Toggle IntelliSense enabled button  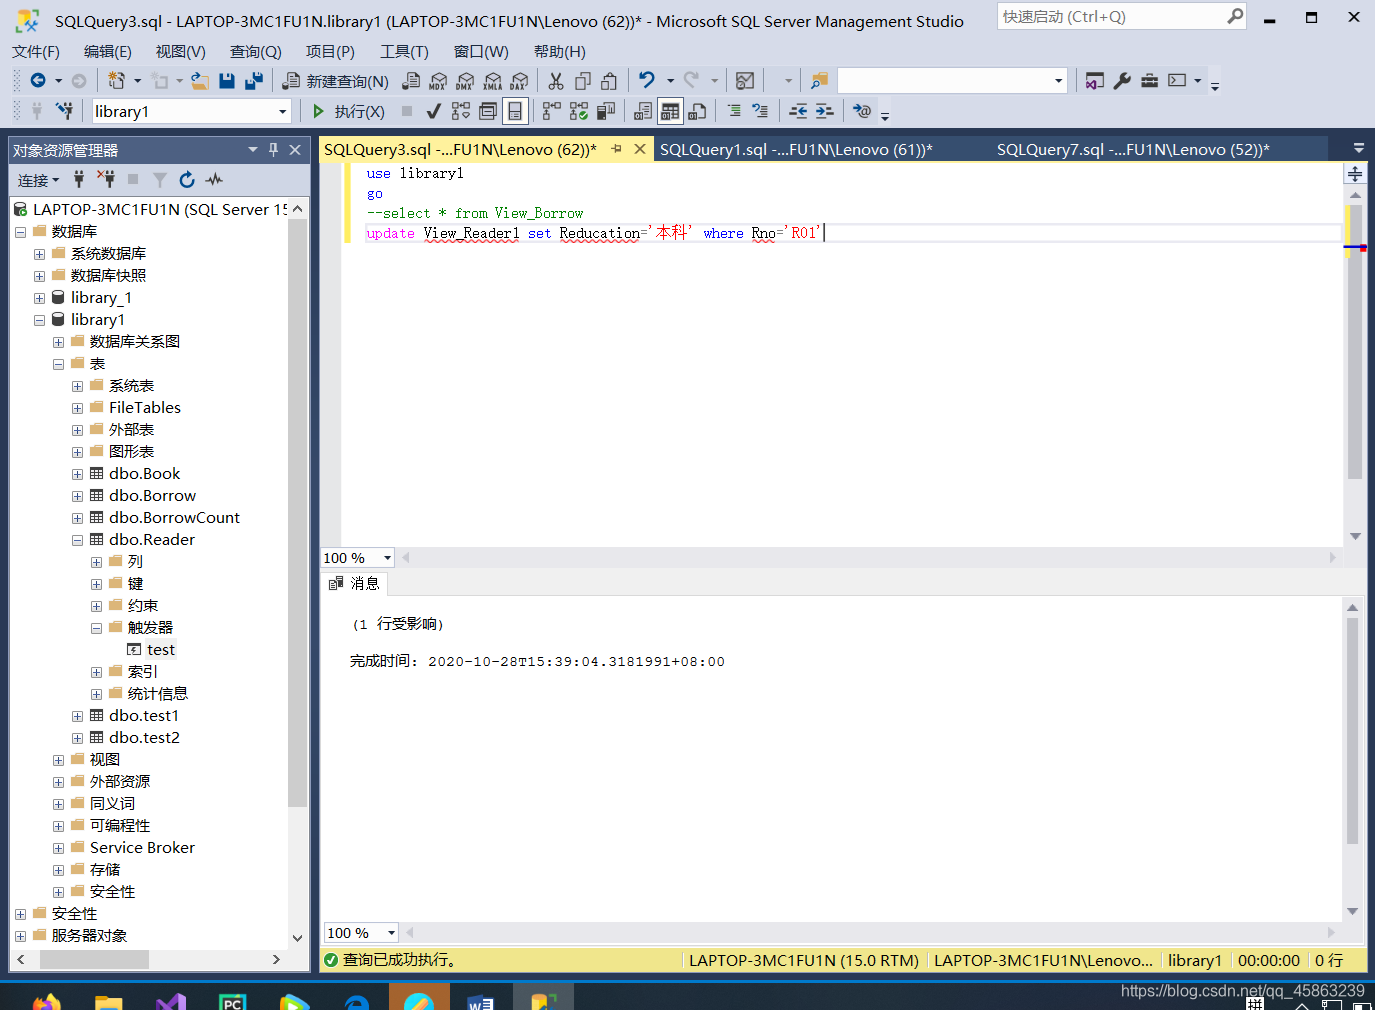515,111
